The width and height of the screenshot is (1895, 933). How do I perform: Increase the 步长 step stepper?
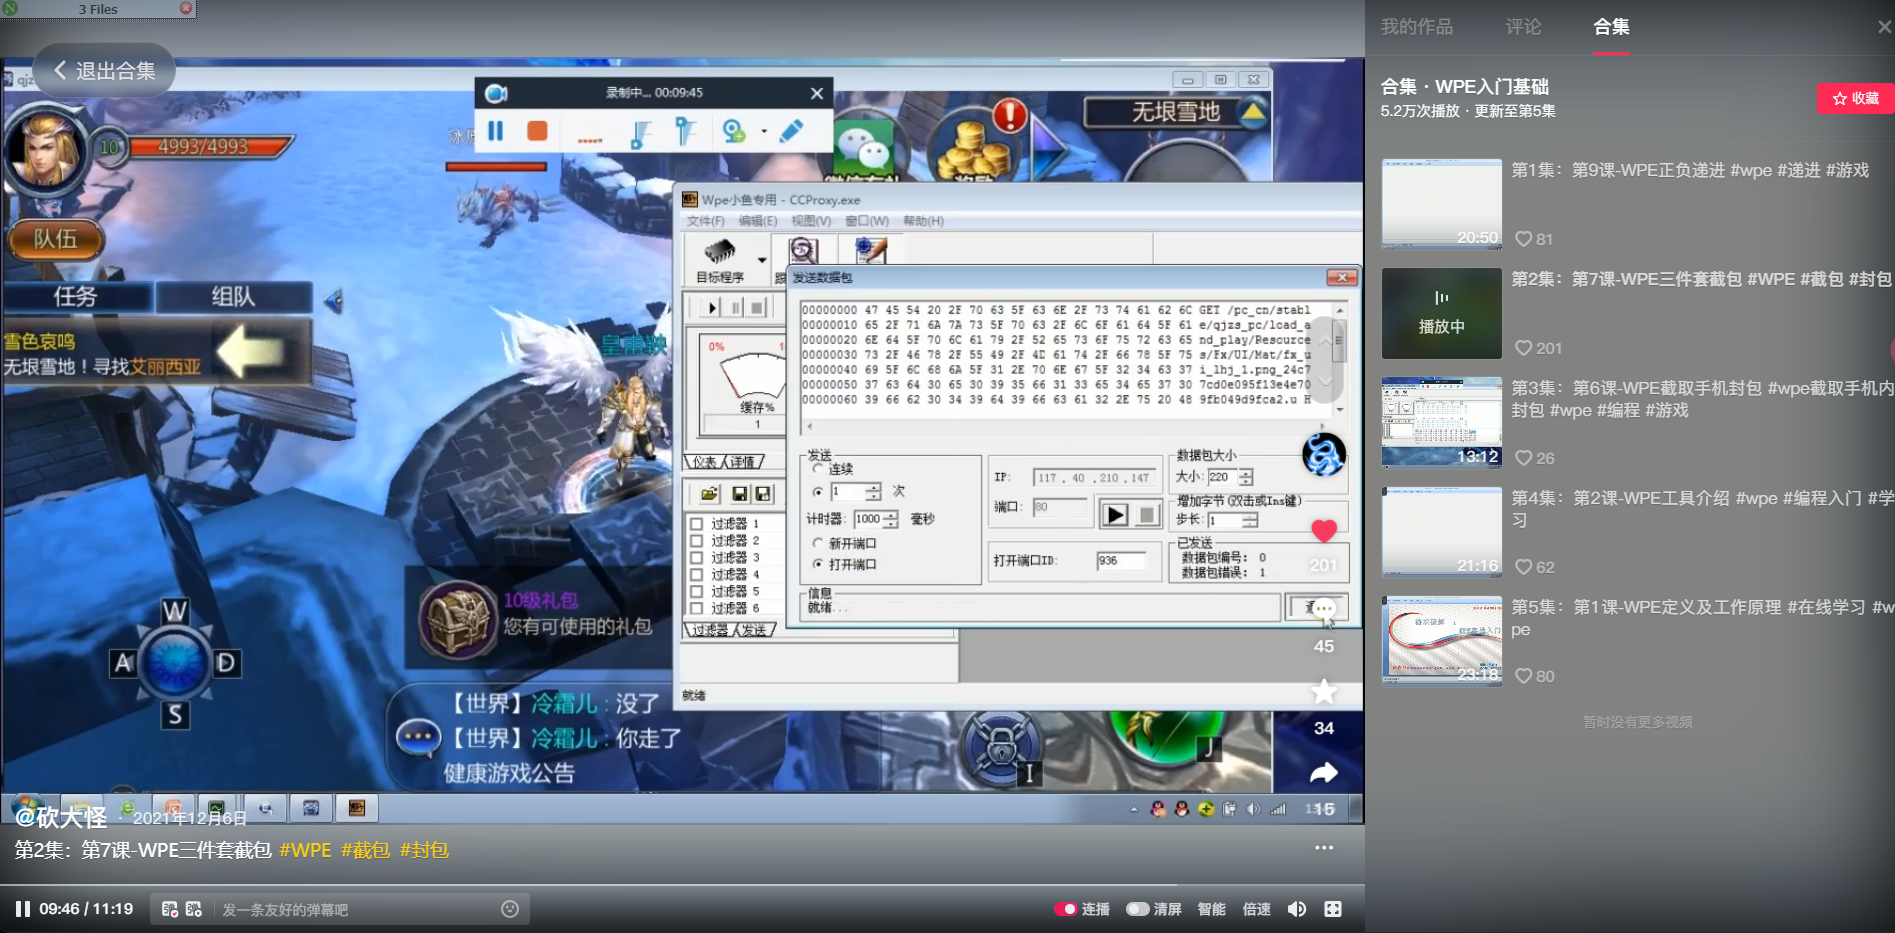pyautogui.click(x=1248, y=519)
